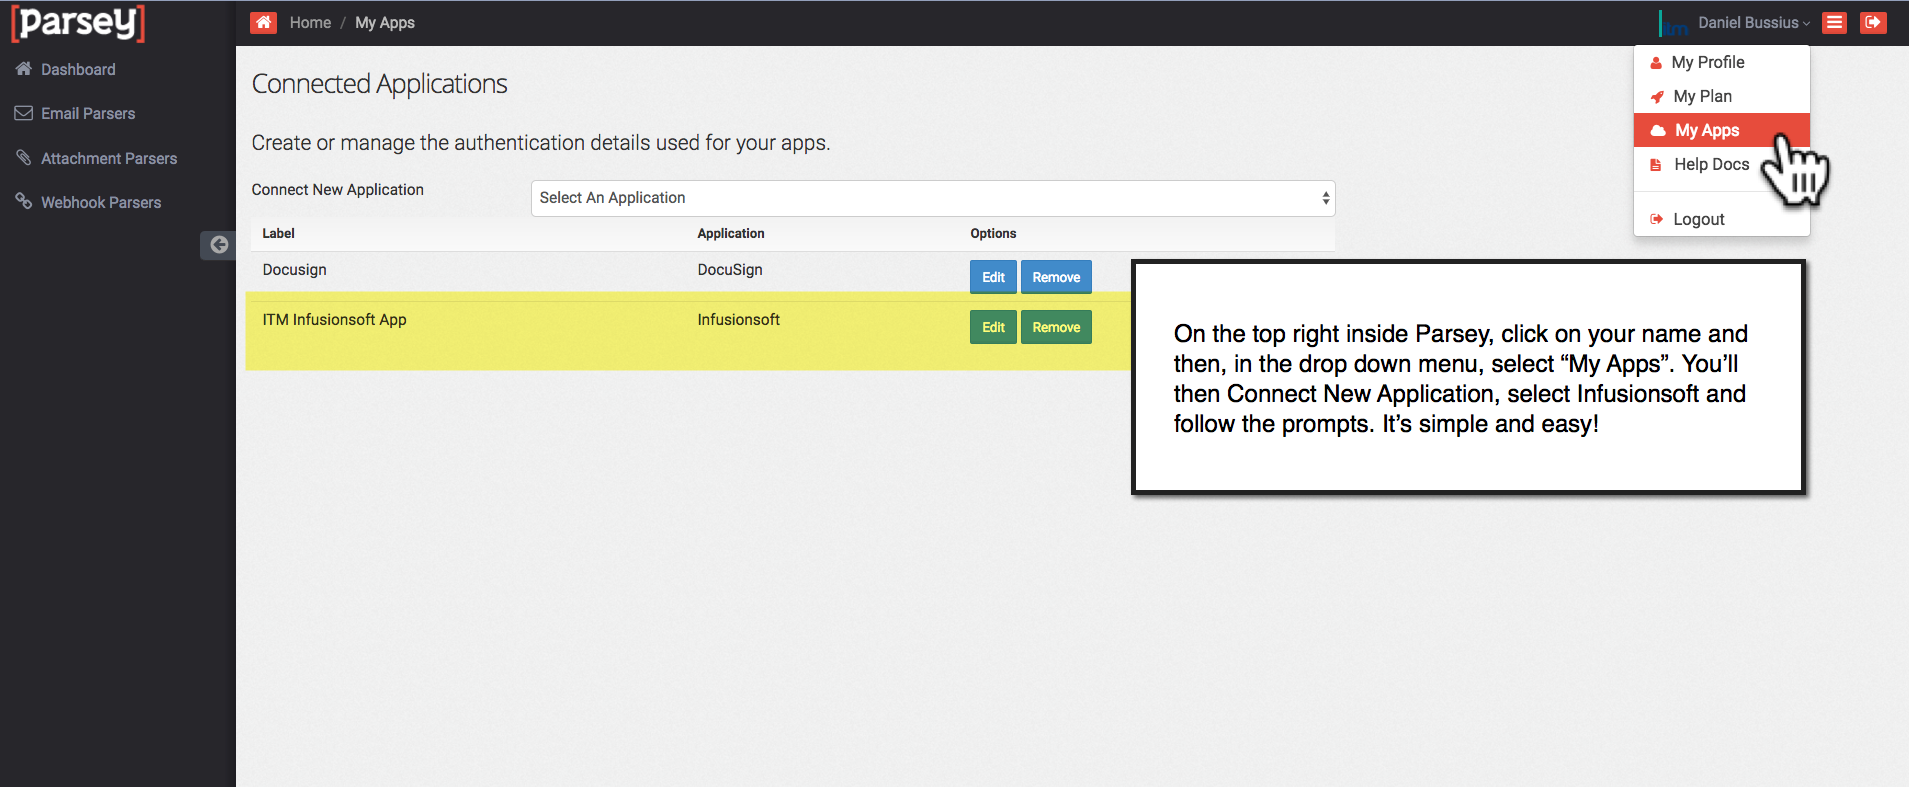Collapse sidebar with the arrow circle icon
Screen dimensions: 1909x787
pyautogui.click(x=218, y=245)
